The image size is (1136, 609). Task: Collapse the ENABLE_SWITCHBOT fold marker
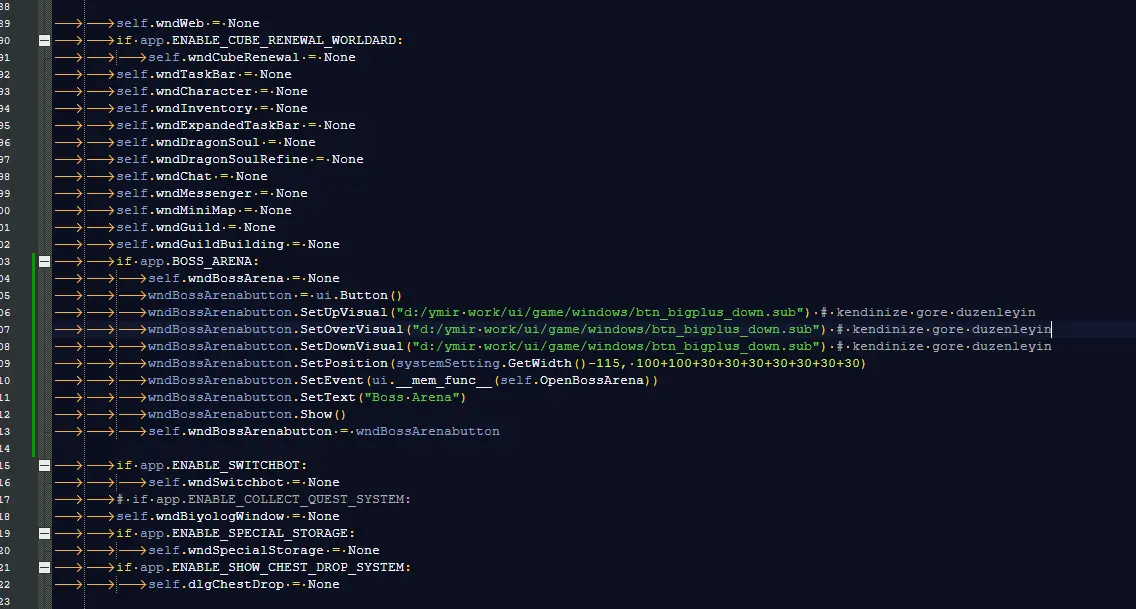coord(43,465)
